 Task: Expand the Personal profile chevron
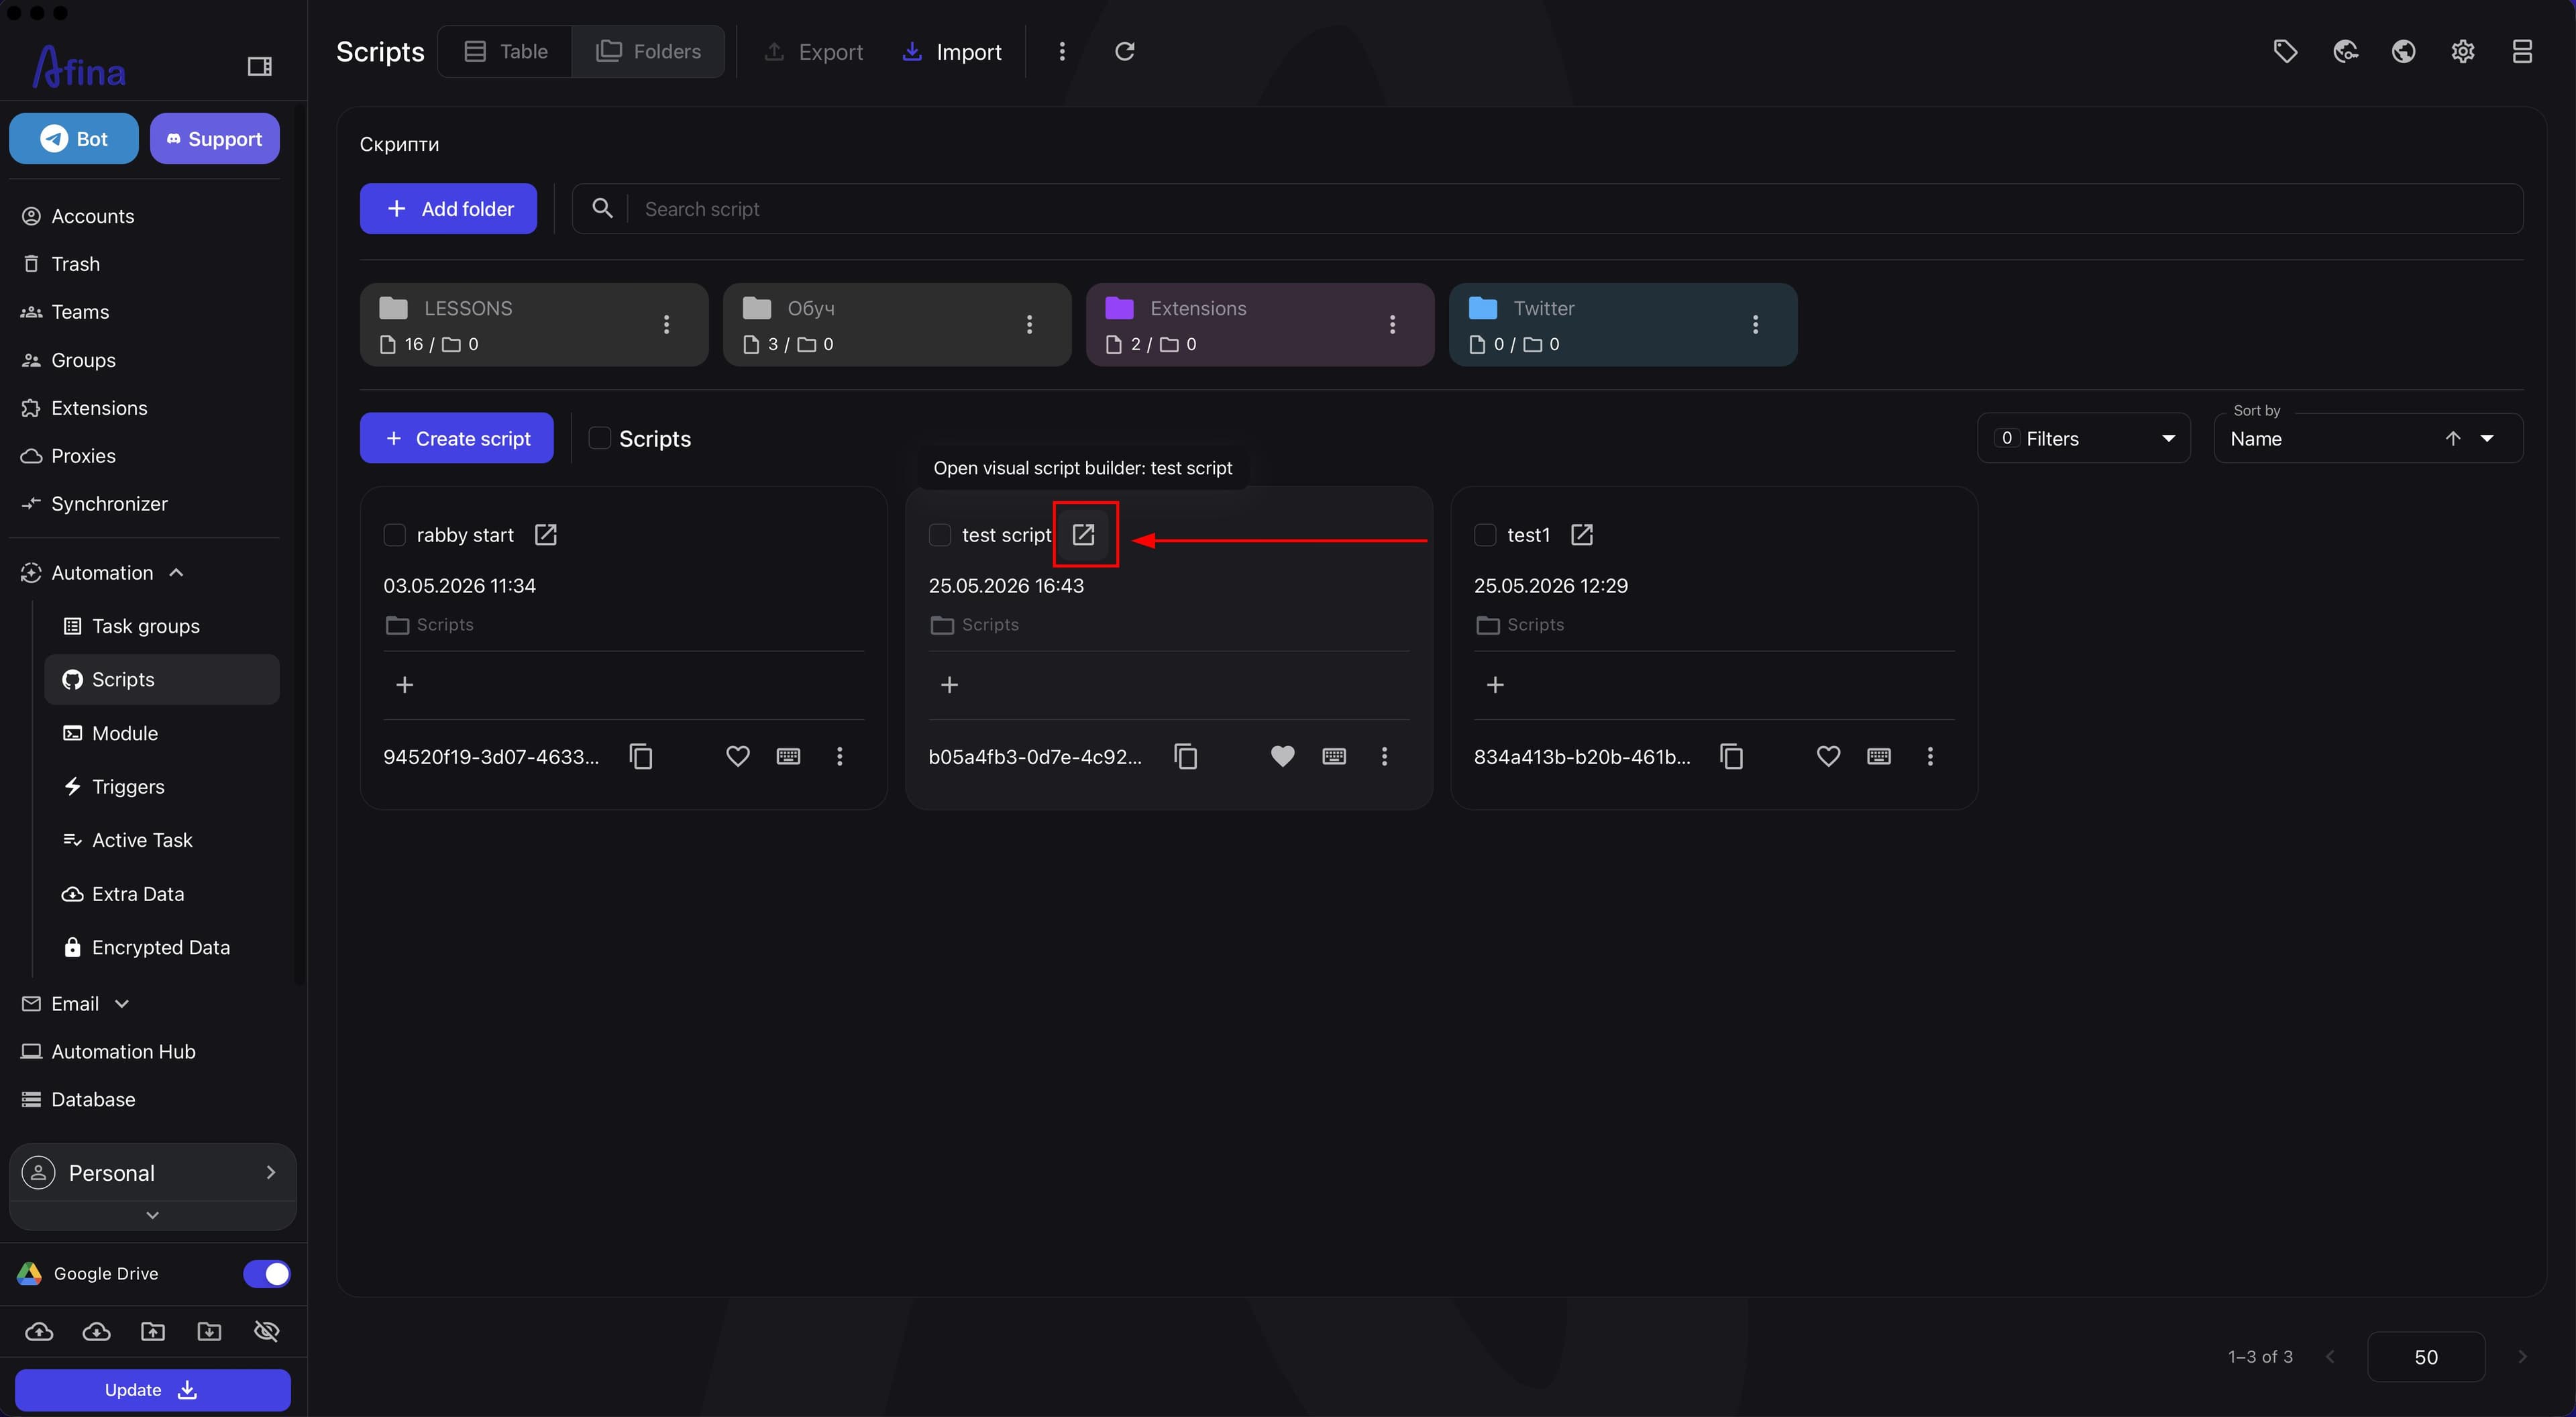pos(270,1172)
